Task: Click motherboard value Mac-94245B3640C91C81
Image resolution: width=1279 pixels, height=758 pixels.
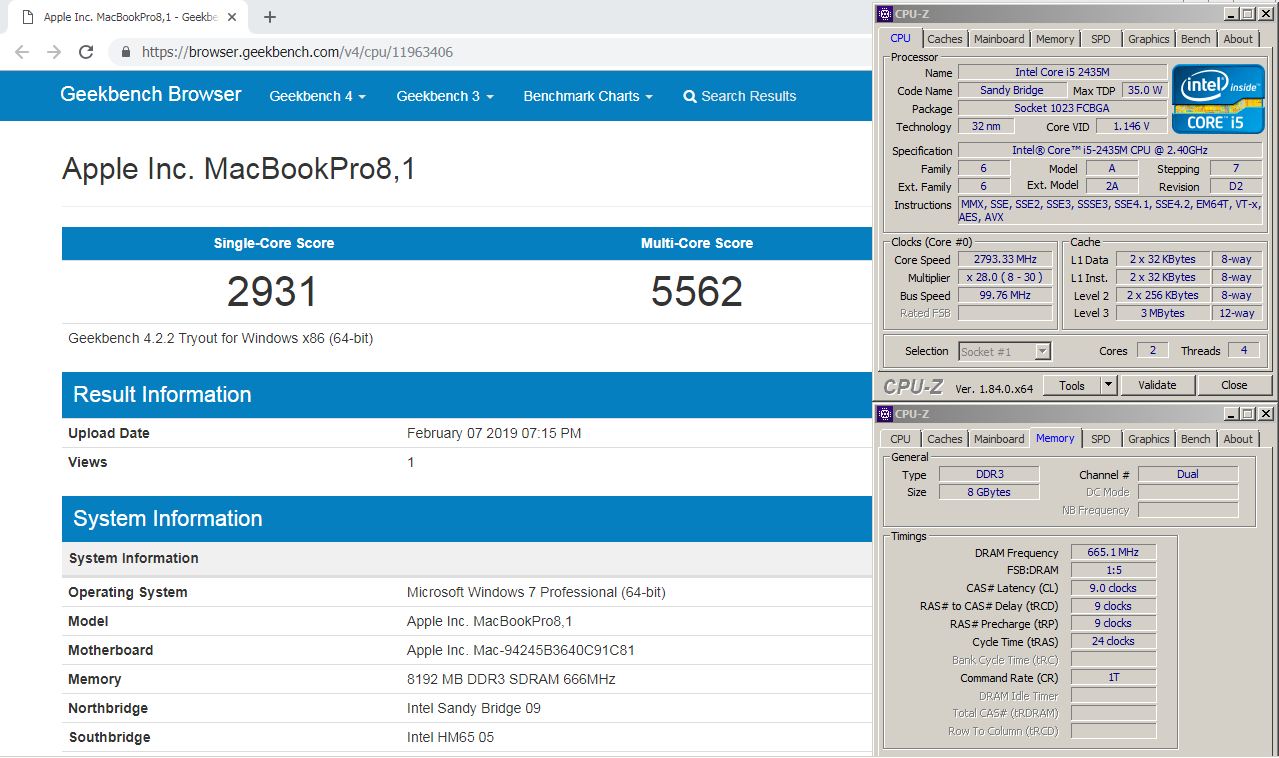Action: click(520, 650)
